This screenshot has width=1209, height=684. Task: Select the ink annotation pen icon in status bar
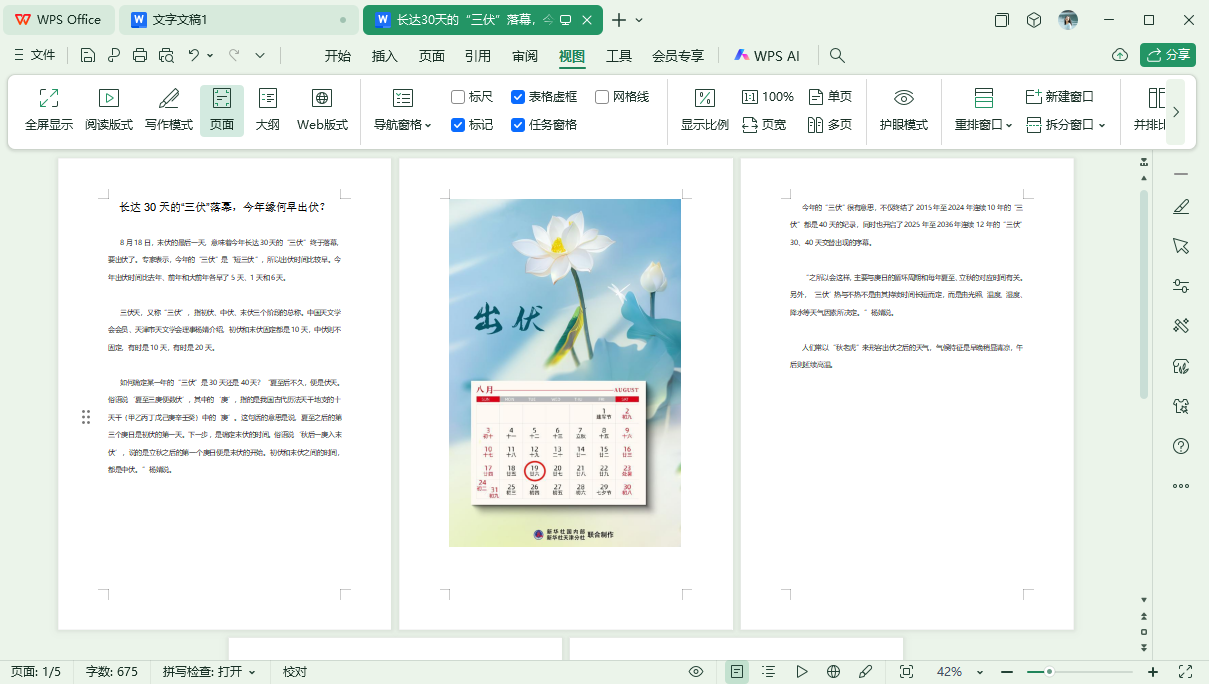coord(866,671)
